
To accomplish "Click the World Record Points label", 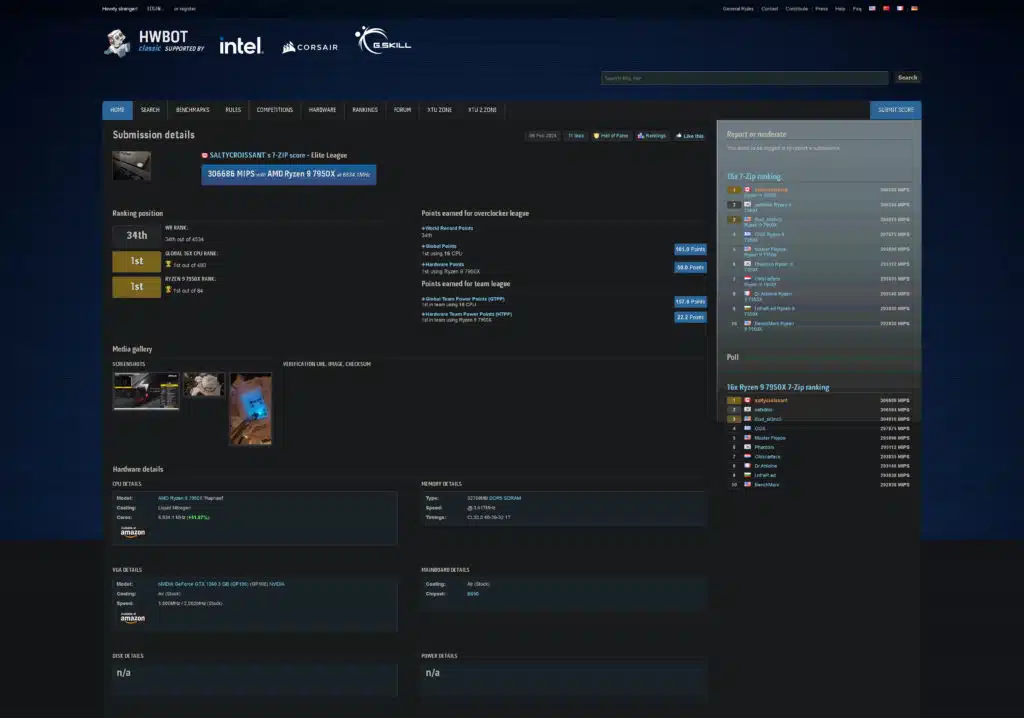I will pyautogui.click(x=447, y=229).
